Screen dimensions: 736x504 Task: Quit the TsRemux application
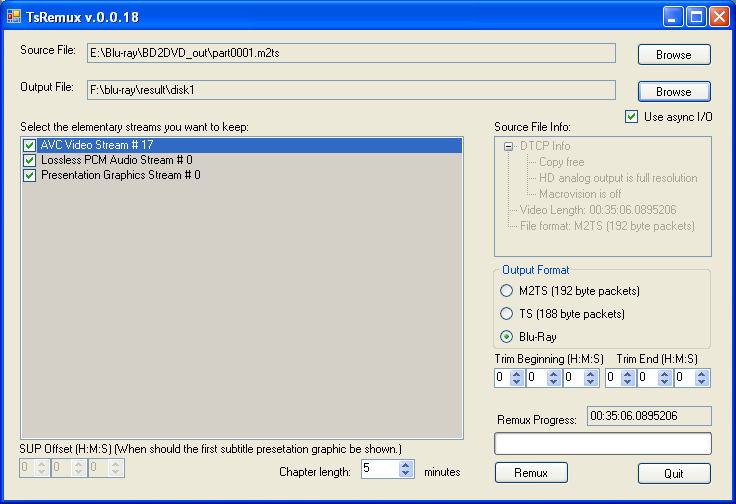point(674,473)
